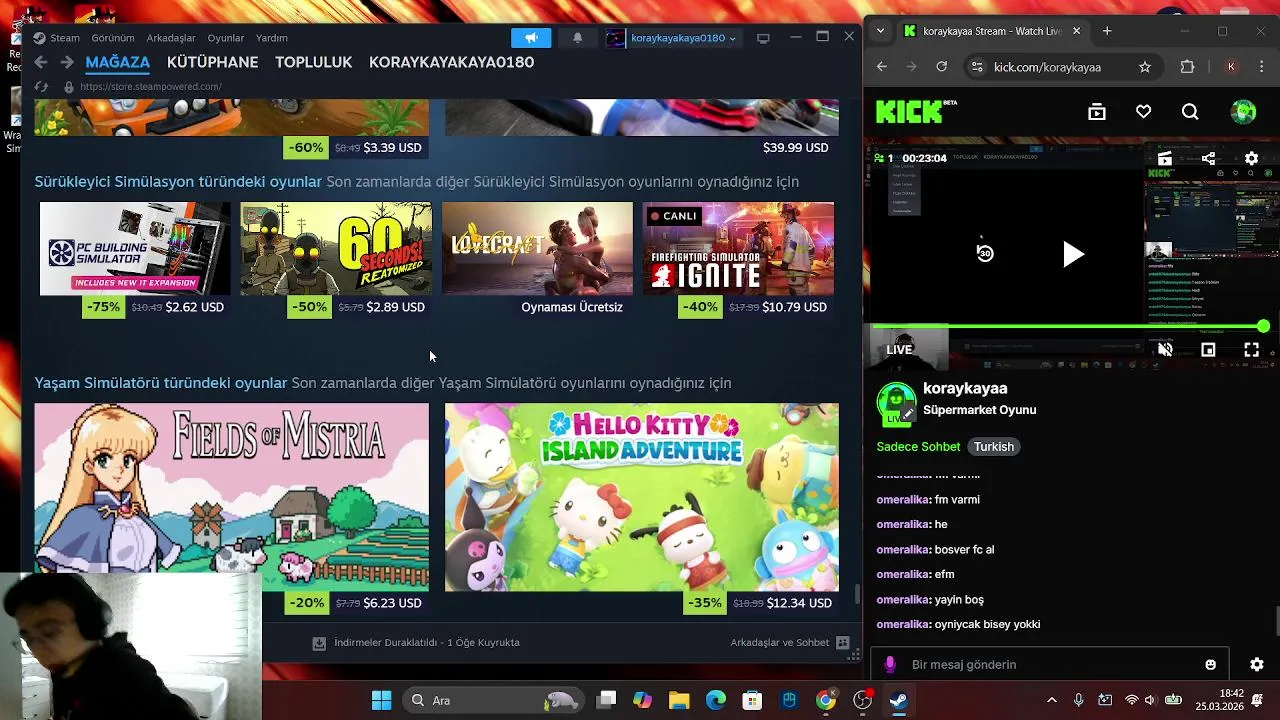
Task: Open Hello Kitty Island Adventure banner
Action: point(642,497)
